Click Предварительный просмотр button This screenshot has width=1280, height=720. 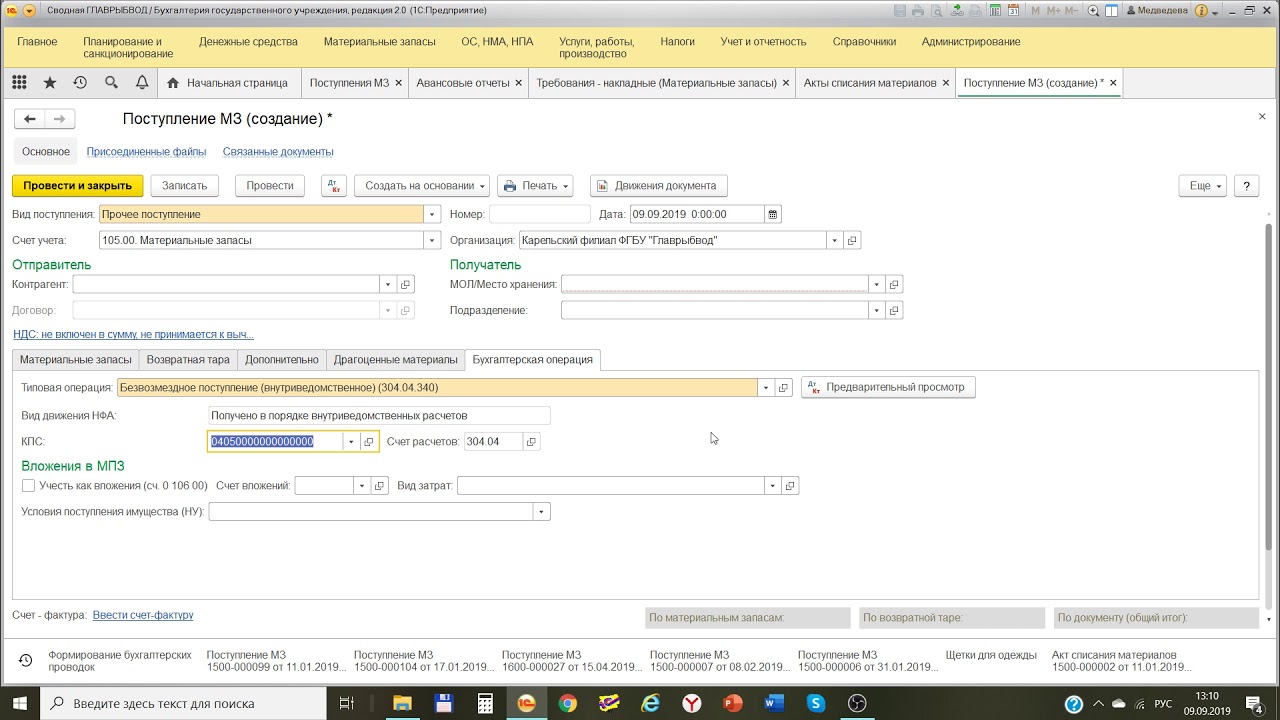pos(888,388)
